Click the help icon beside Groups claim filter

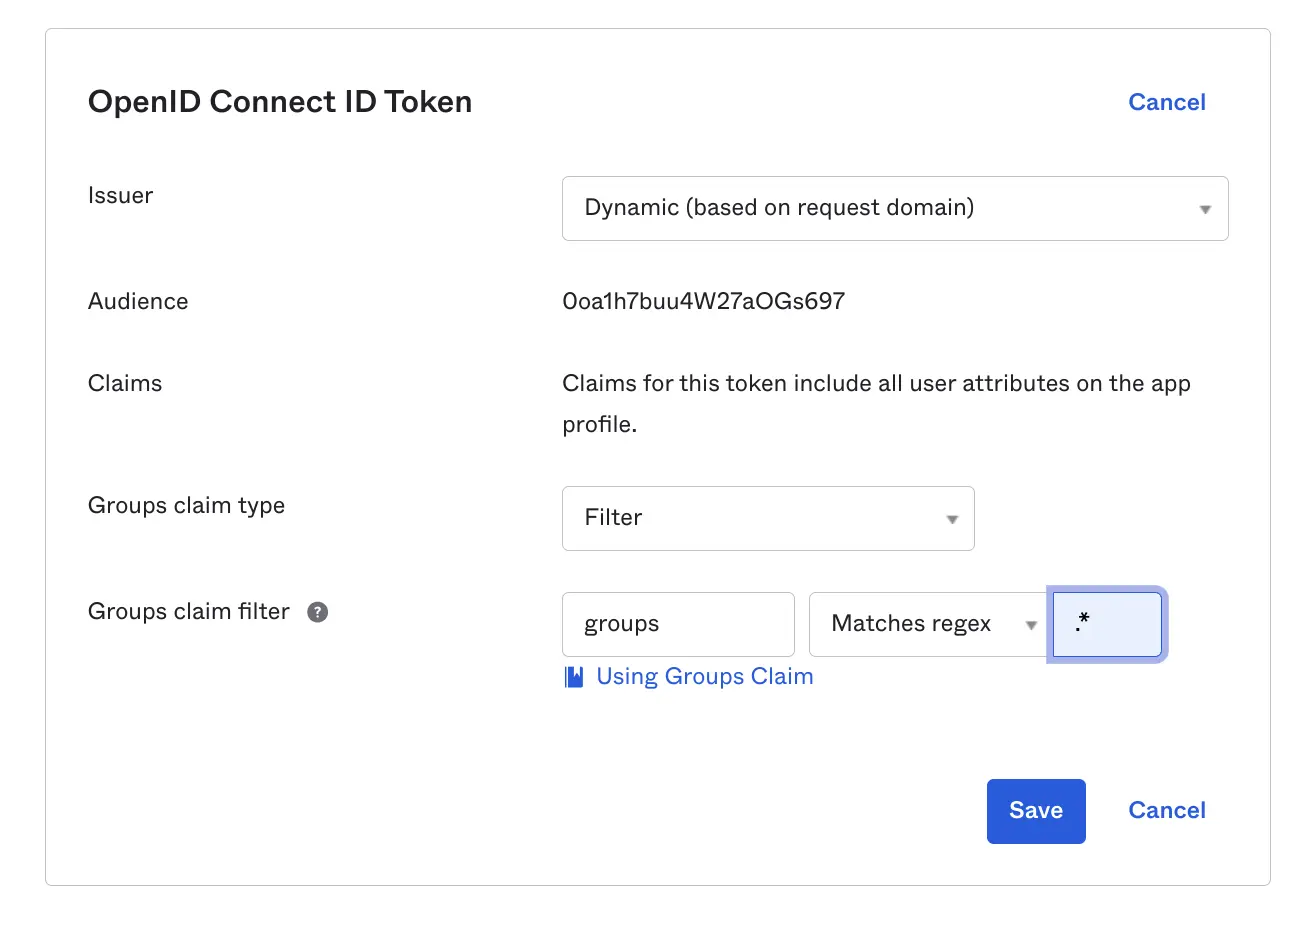point(317,612)
